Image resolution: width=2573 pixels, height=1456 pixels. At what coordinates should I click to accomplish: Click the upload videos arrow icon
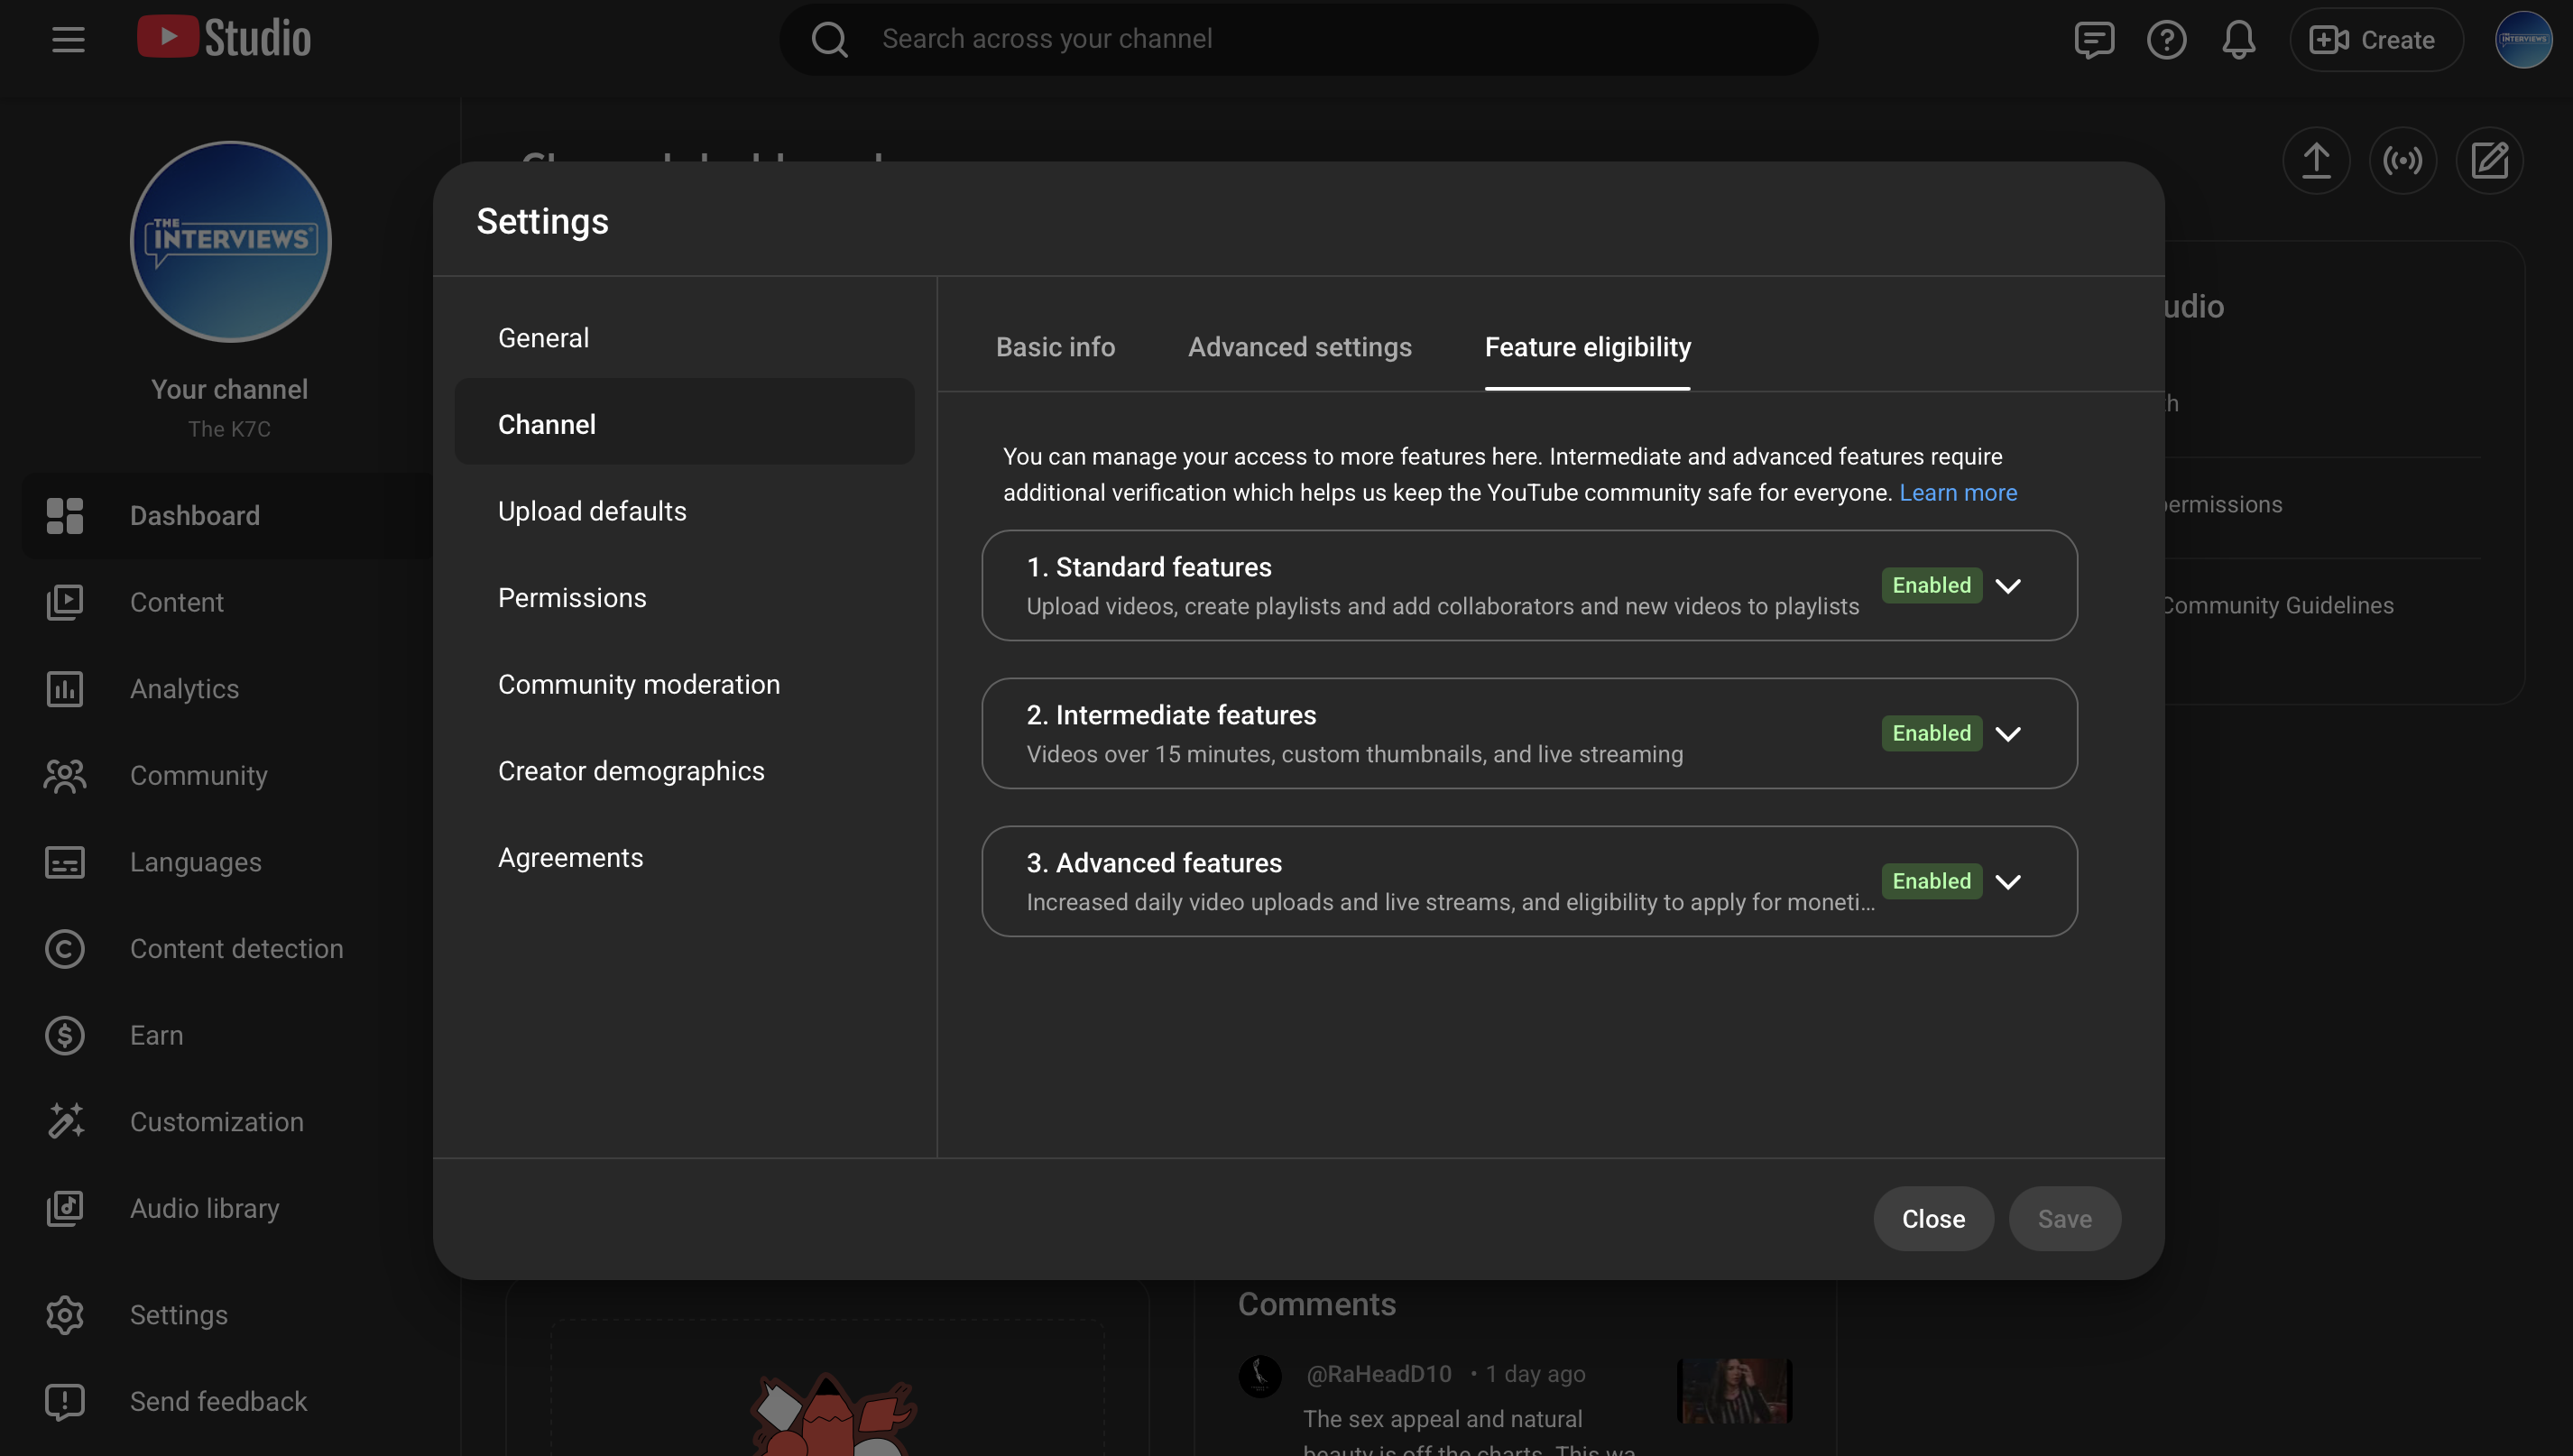point(2316,160)
